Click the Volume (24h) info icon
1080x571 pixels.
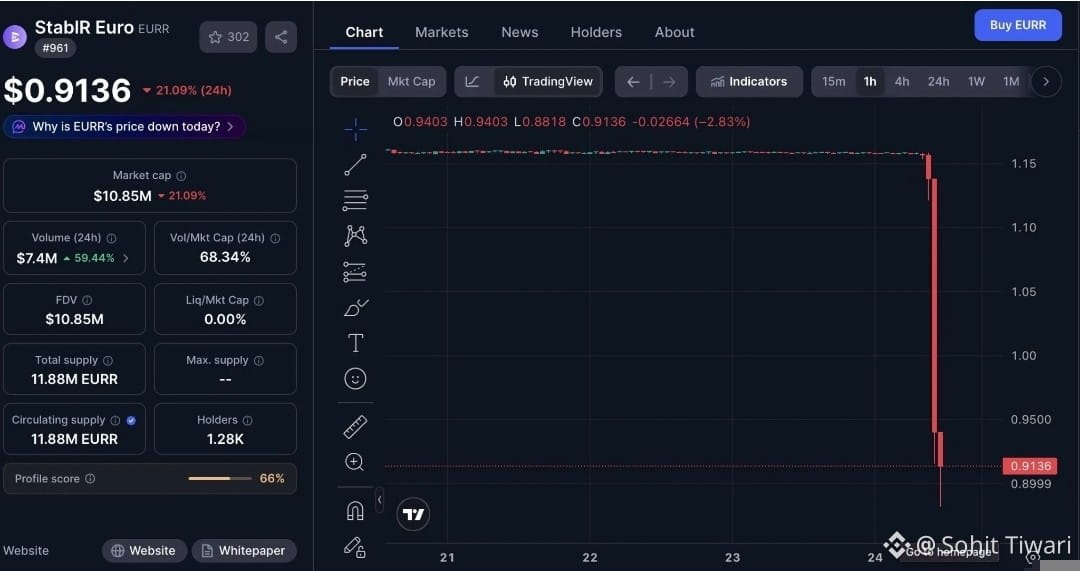(111, 238)
